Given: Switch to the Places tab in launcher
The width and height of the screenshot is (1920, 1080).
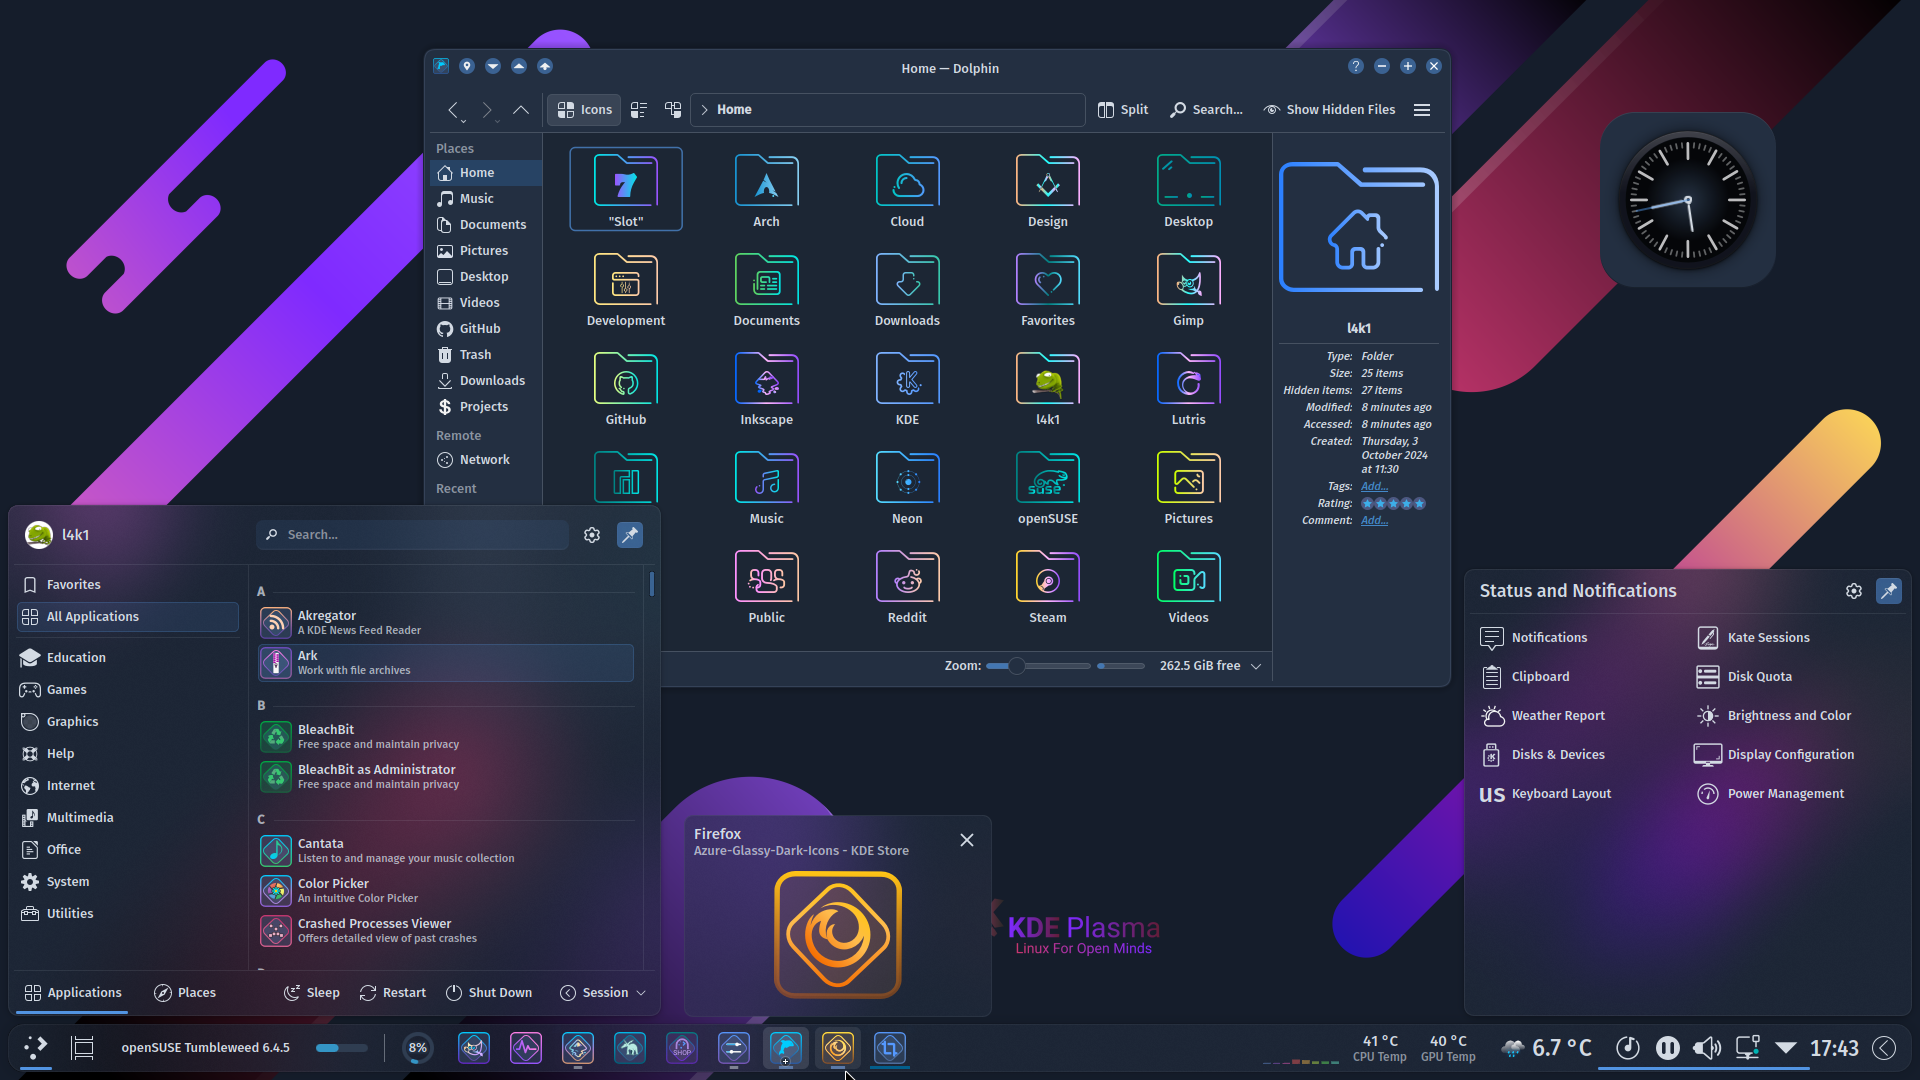Looking at the screenshot, I should [185, 993].
